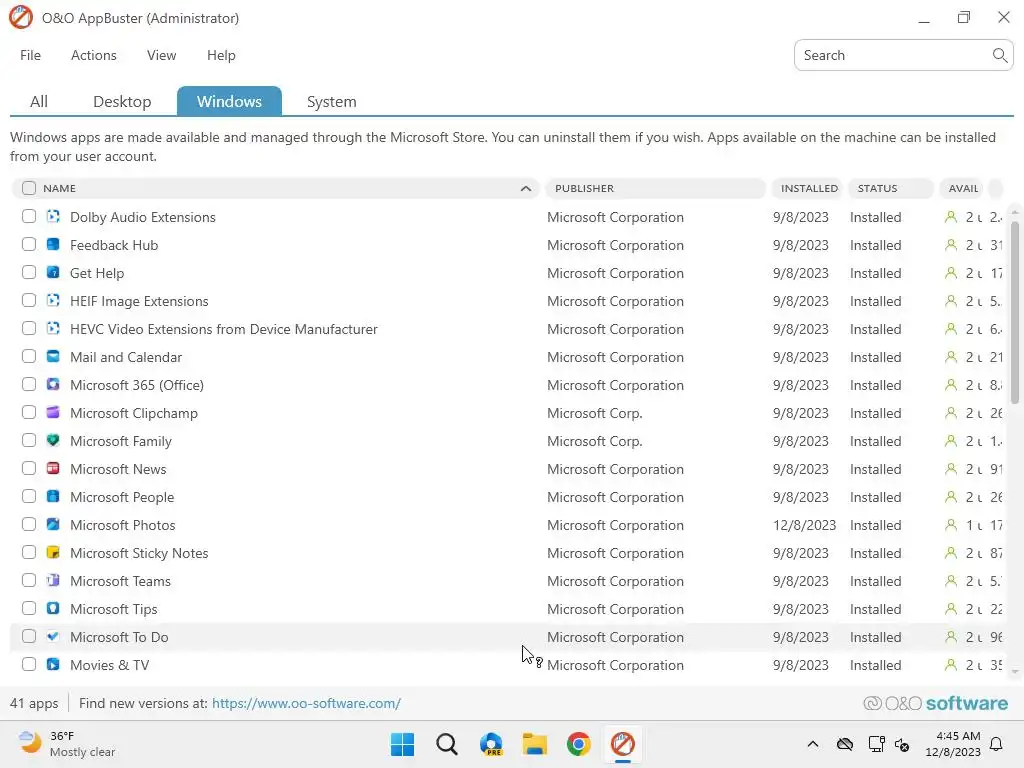1024x768 pixels.
Task: Click the Microsoft People icon
Action: pyautogui.click(x=54, y=497)
